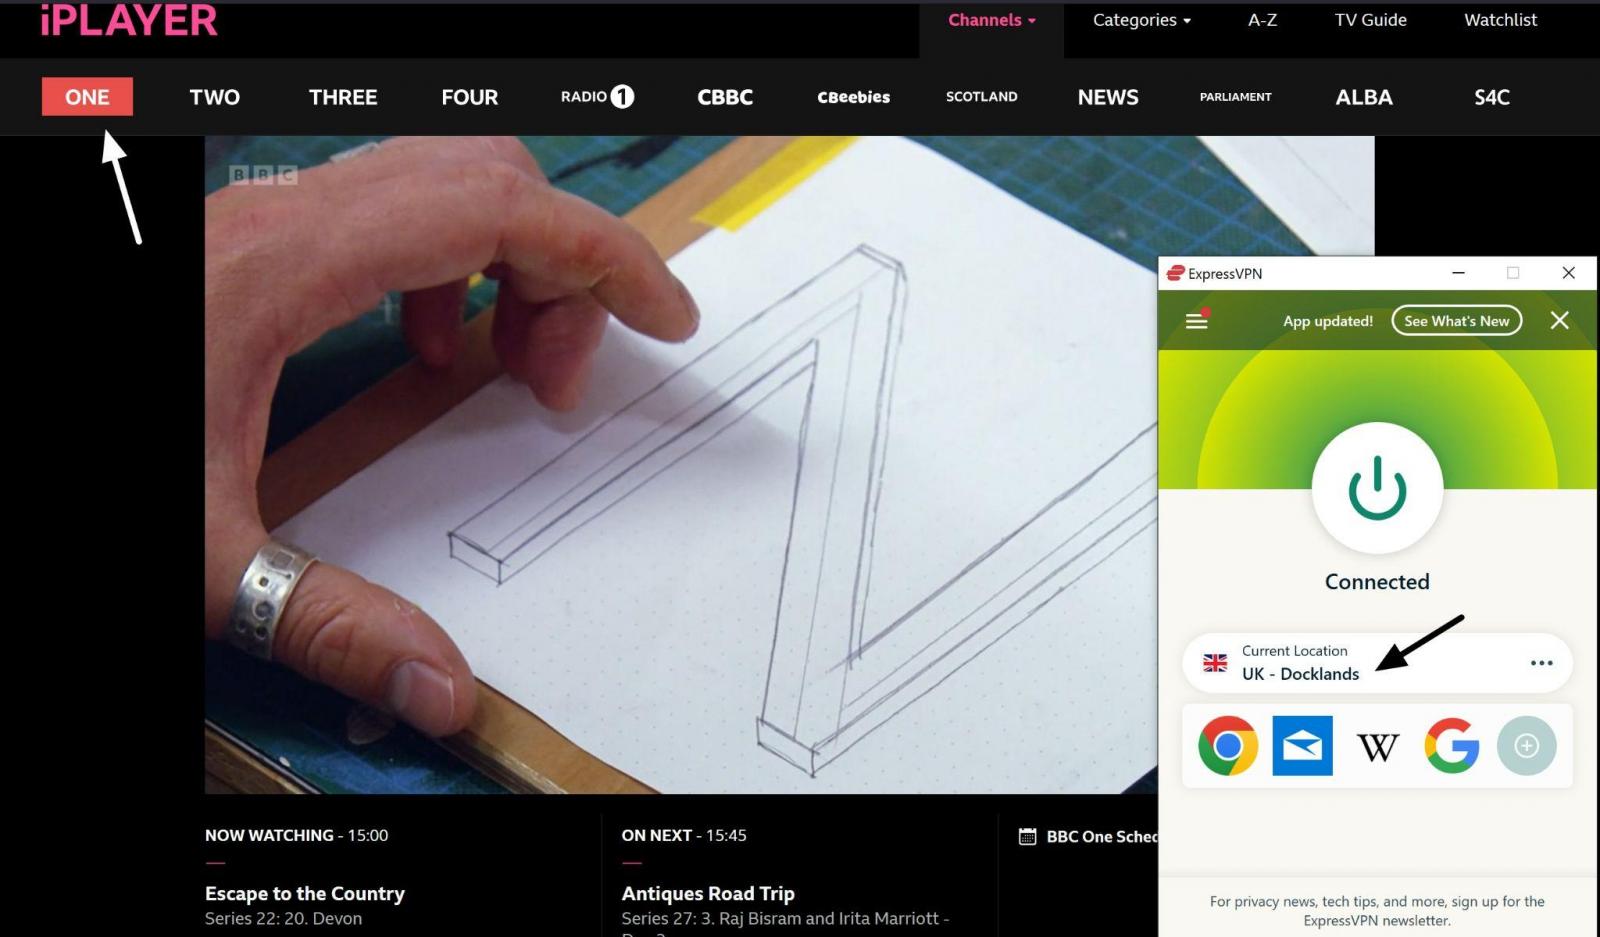Click the 'ON NEXT - 15:45' label
Viewport: 1600px width, 937px height.
click(x=684, y=836)
